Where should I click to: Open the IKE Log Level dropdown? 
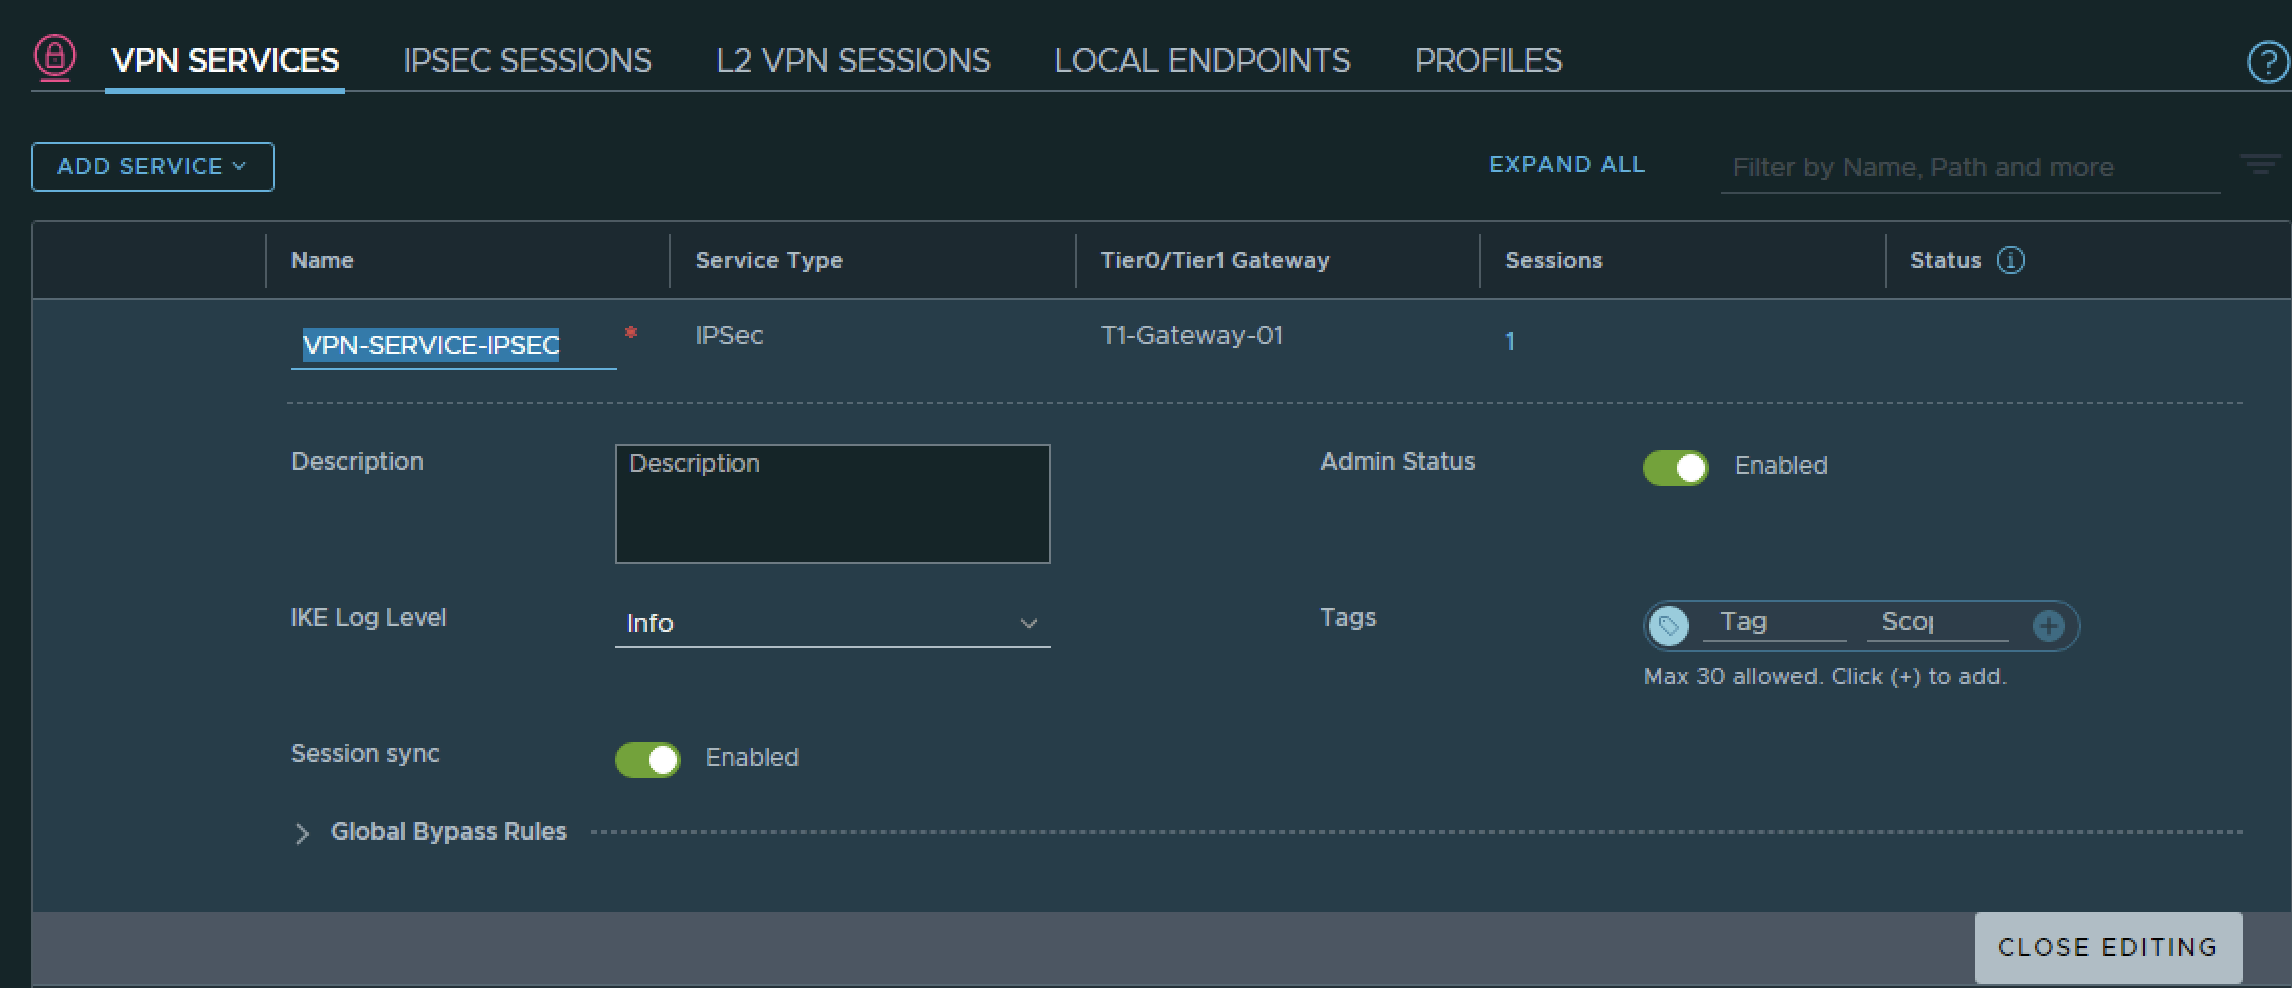pos(832,624)
